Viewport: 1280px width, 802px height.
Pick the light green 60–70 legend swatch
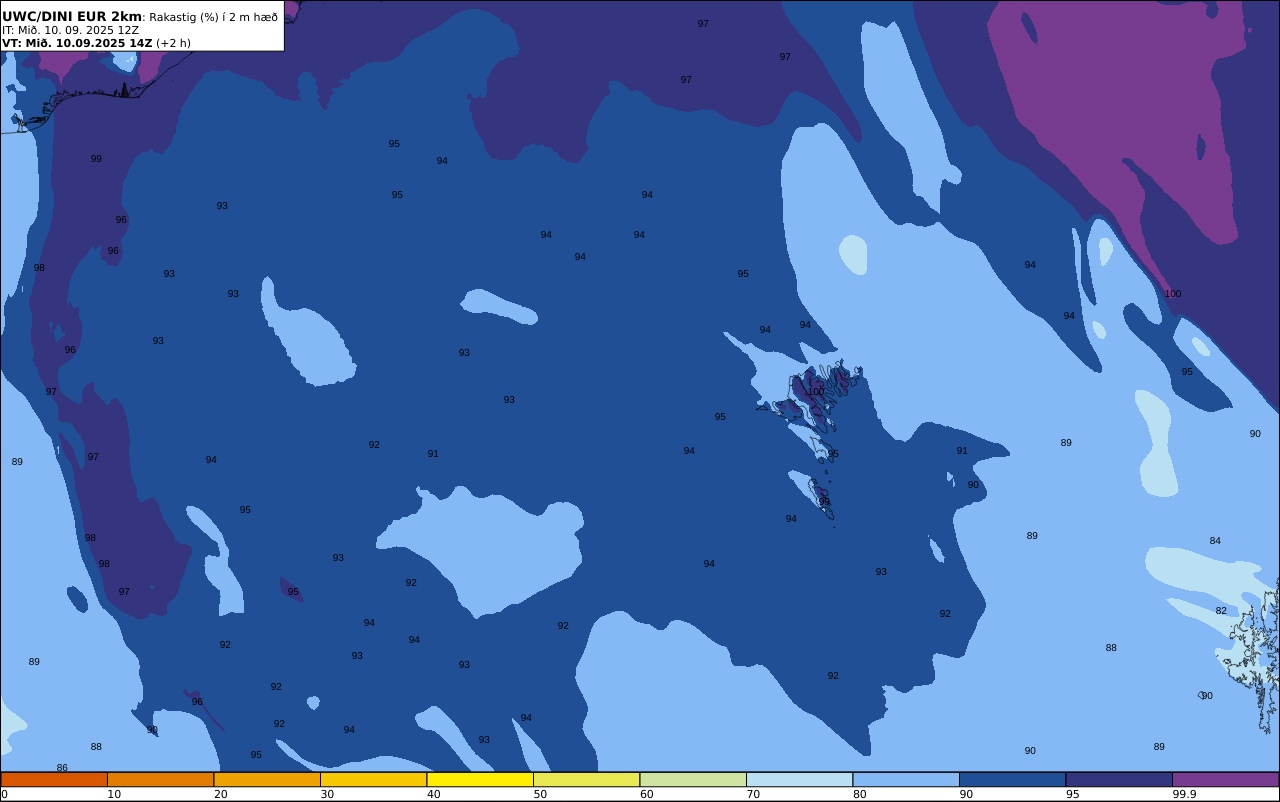[x=693, y=779]
